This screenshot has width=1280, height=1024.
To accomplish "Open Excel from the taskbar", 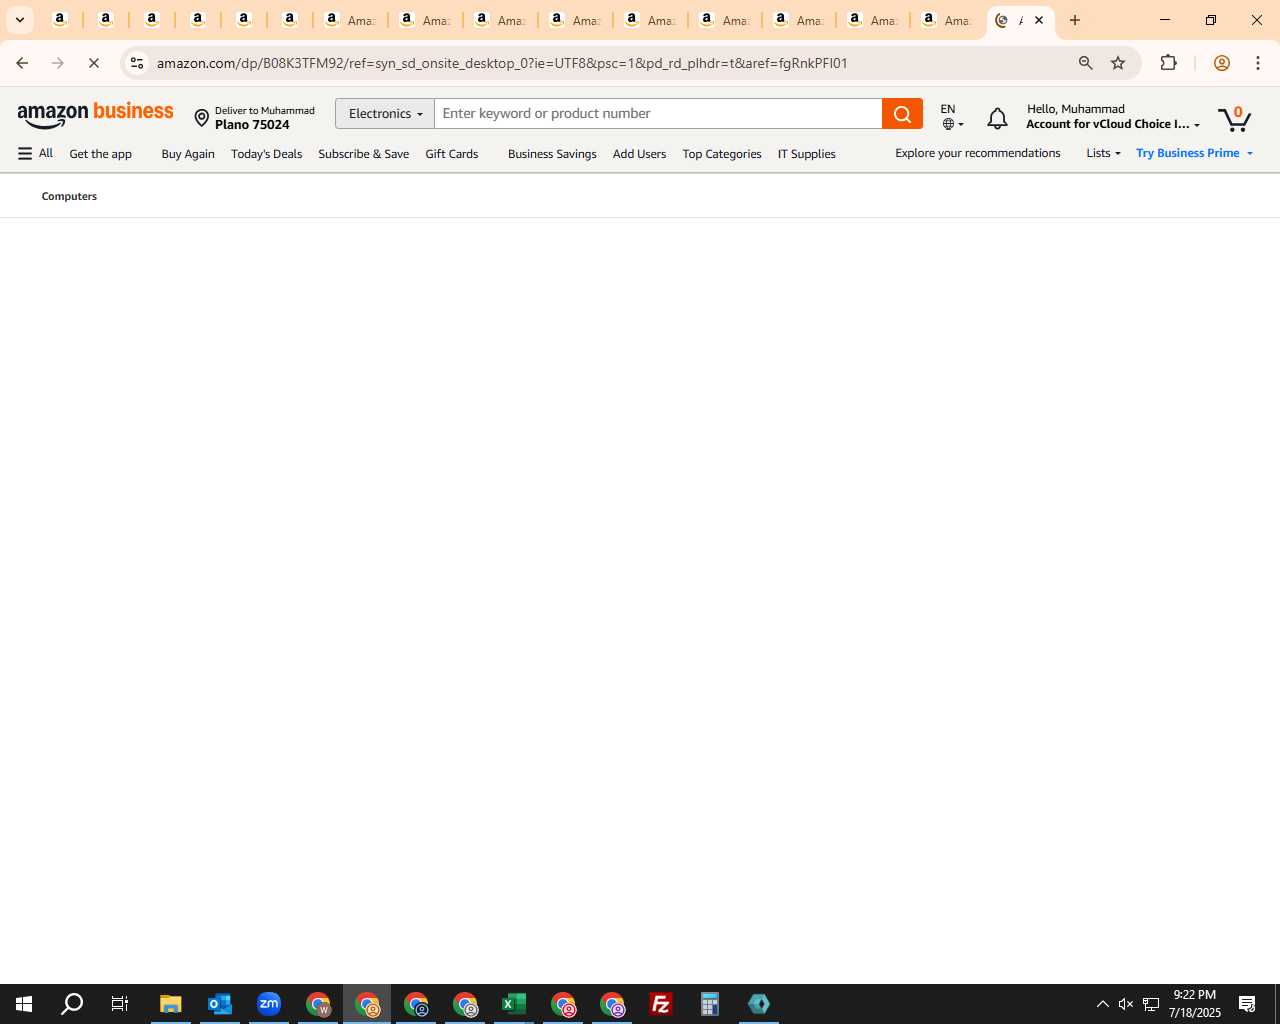I will [x=514, y=1004].
